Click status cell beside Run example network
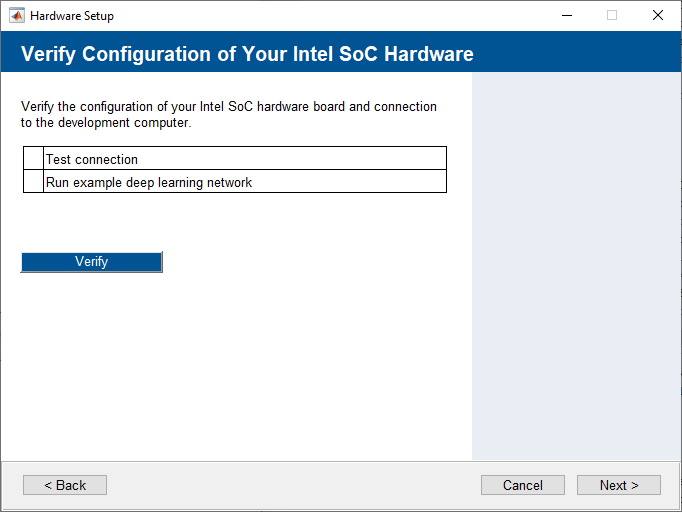682x512 pixels. point(32,182)
